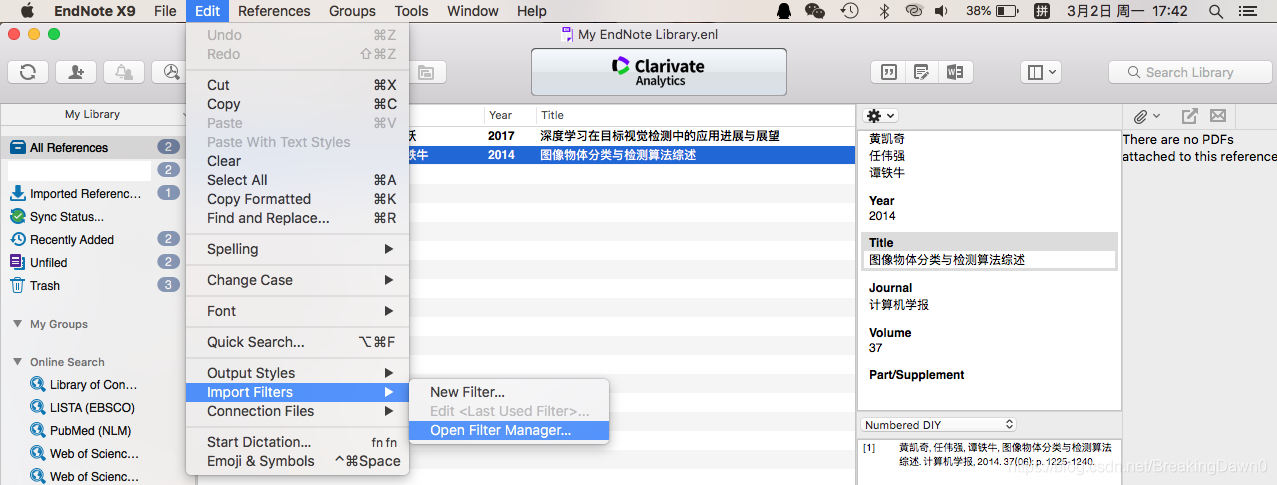Expand the Output Styles submenu

tap(297, 373)
